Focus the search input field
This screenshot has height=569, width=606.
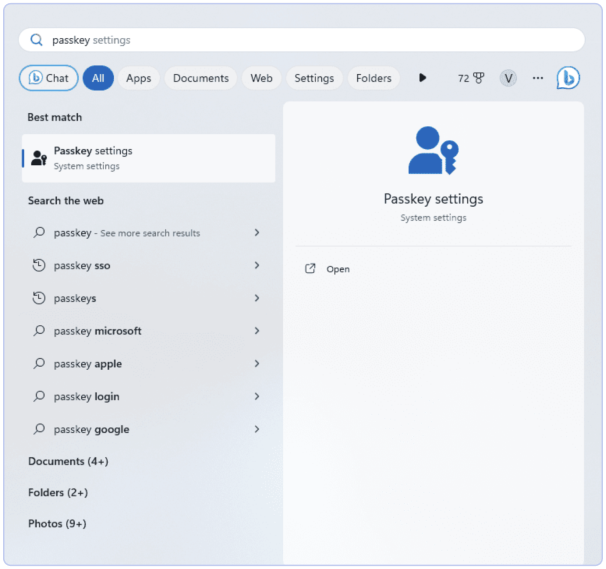tap(301, 40)
